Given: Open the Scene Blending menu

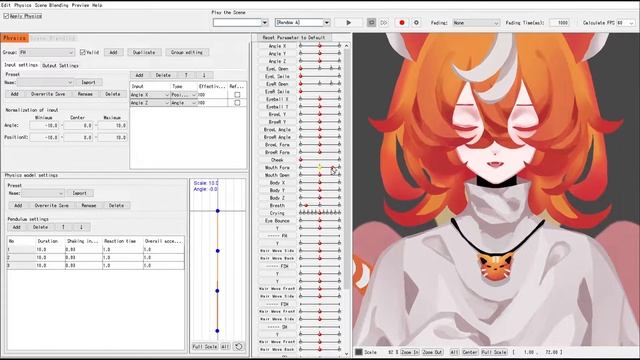Looking at the screenshot, I should (x=51, y=5).
